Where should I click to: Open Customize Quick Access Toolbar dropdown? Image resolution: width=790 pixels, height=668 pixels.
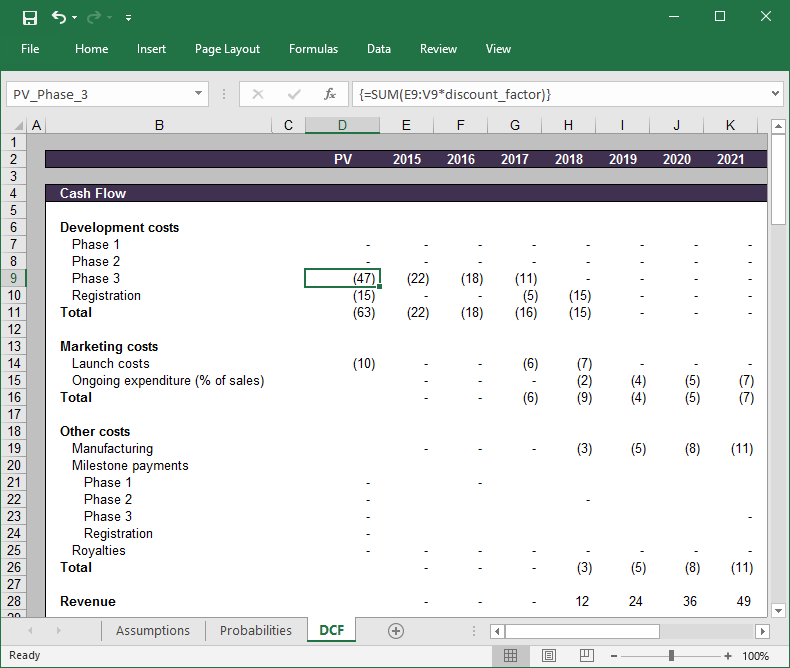point(129,18)
